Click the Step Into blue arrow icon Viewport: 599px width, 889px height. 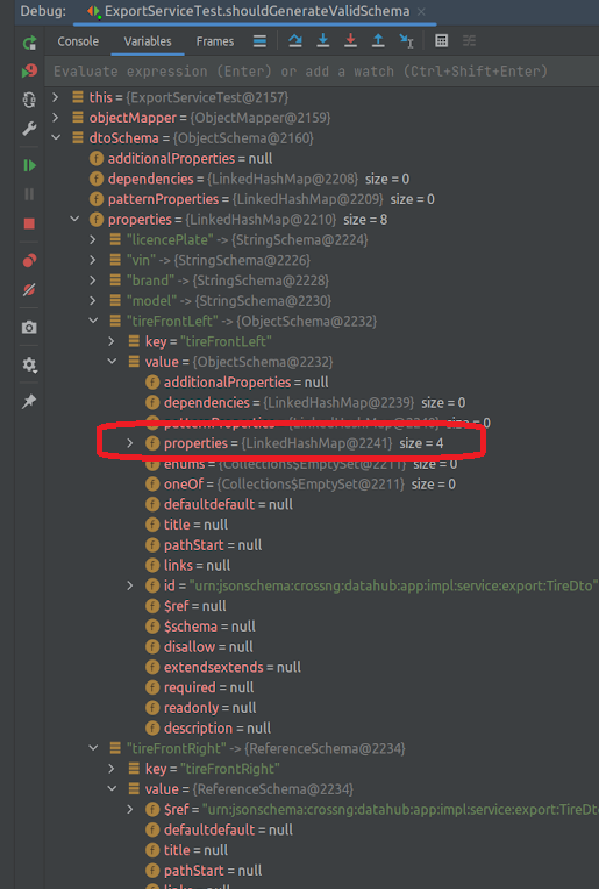click(324, 41)
